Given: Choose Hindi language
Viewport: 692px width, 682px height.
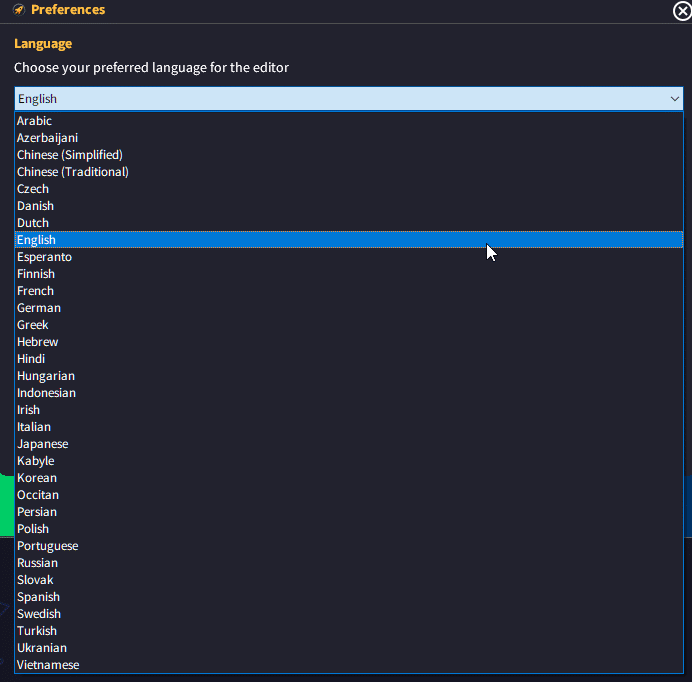Looking at the screenshot, I should coord(349,358).
